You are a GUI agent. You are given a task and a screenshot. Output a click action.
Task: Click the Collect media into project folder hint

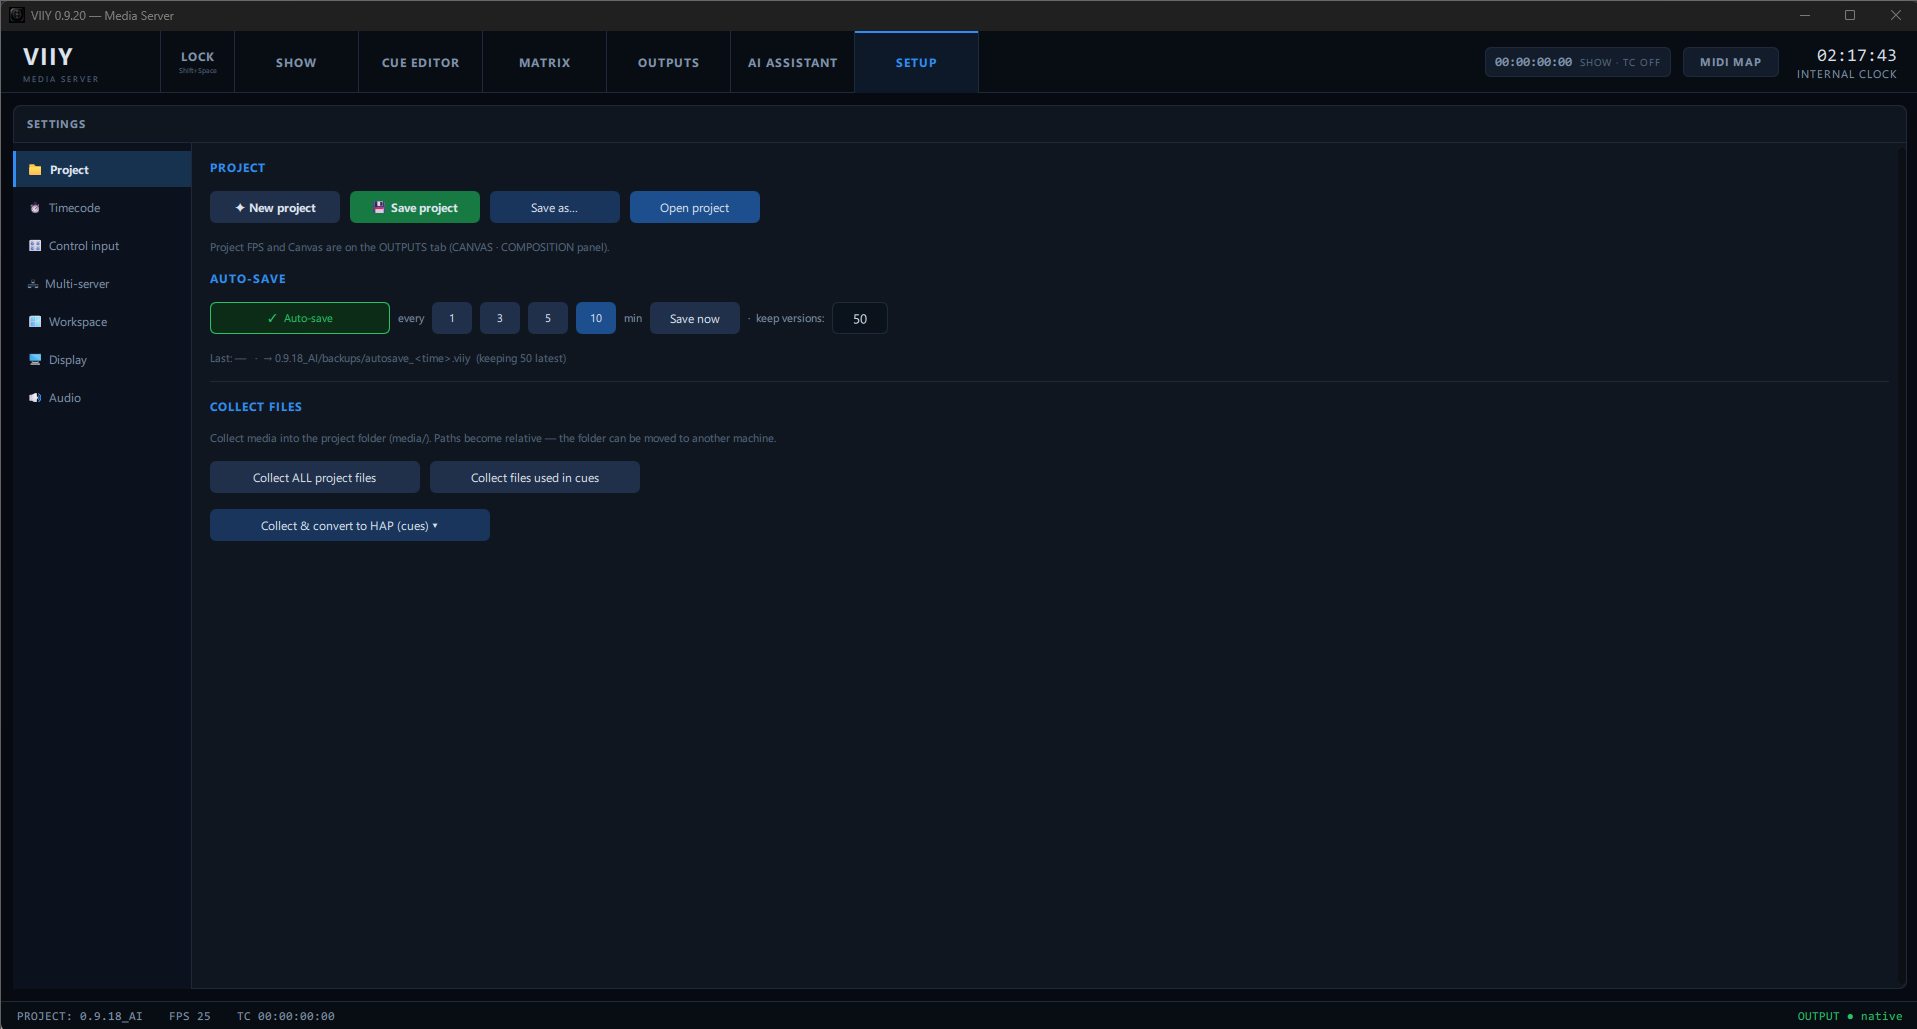493,438
